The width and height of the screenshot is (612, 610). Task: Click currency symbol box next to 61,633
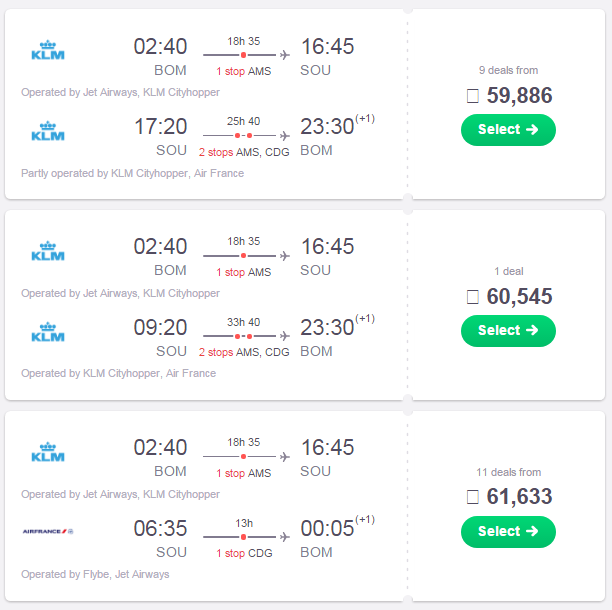pyautogui.click(x=473, y=497)
